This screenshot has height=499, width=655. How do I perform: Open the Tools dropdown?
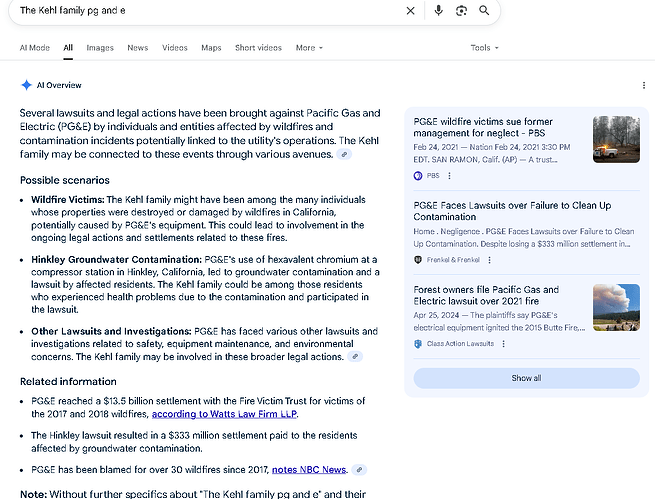click(485, 48)
